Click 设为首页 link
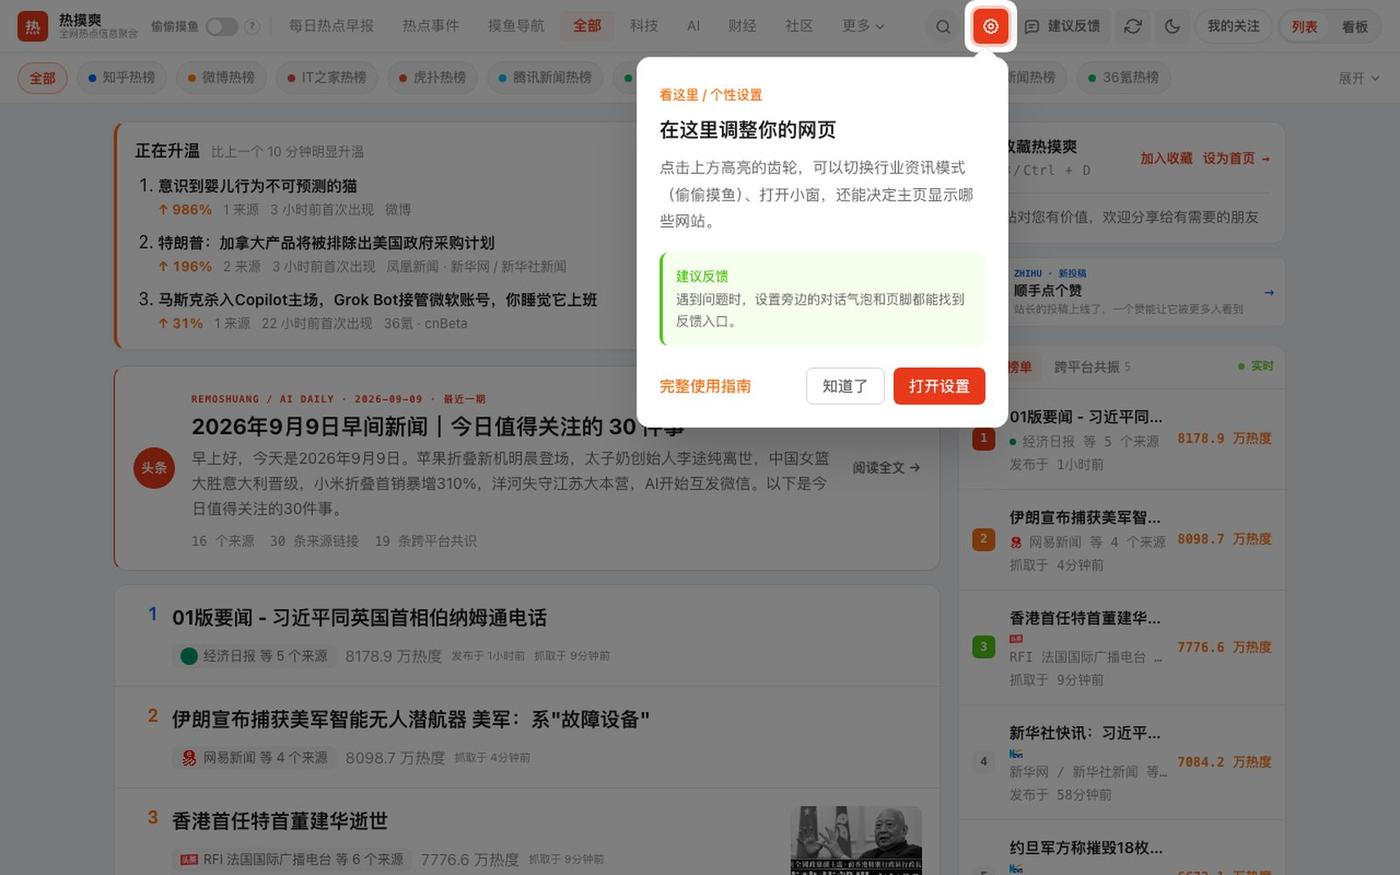Screen dimensions: 1400x875 1236,158
